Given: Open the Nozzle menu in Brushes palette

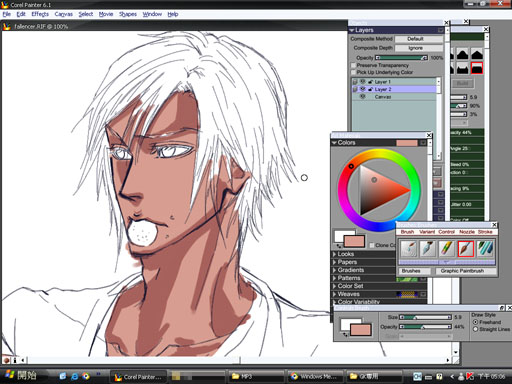Looking at the screenshot, I should click(x=467, y=232).
